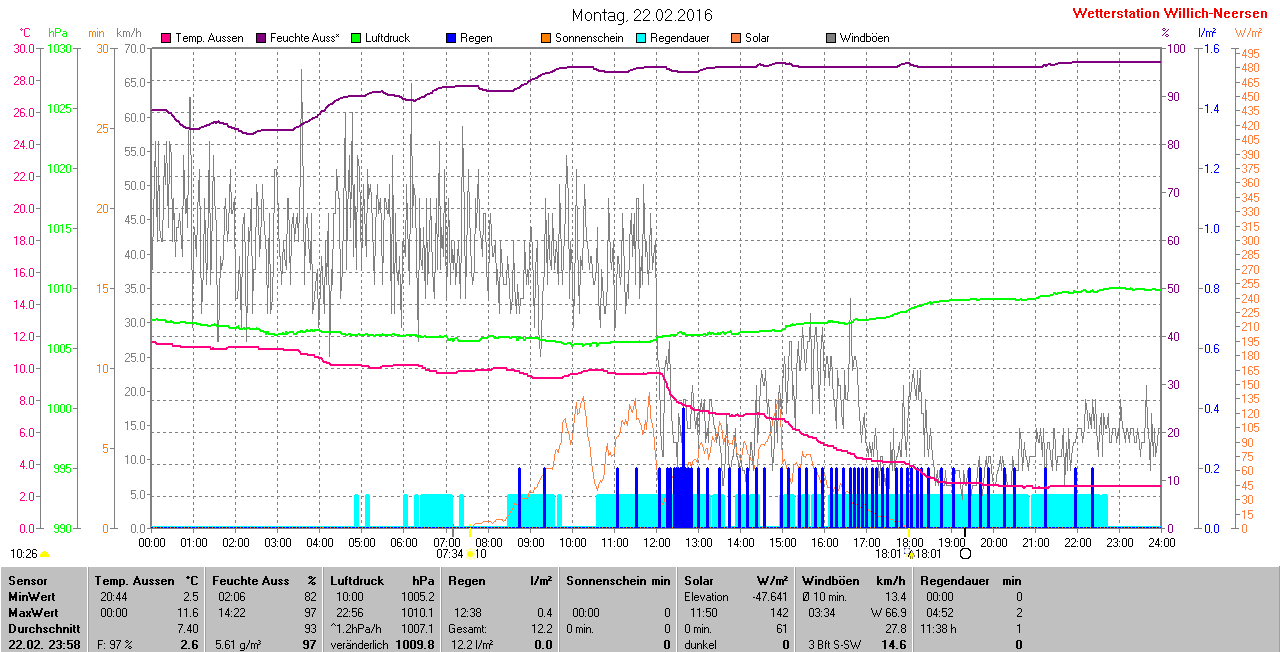Screen dimensions: 1280x652
Task: Click the 'Sensor' header in the data table
Action: pyautogui.click(x=26, y=580)
